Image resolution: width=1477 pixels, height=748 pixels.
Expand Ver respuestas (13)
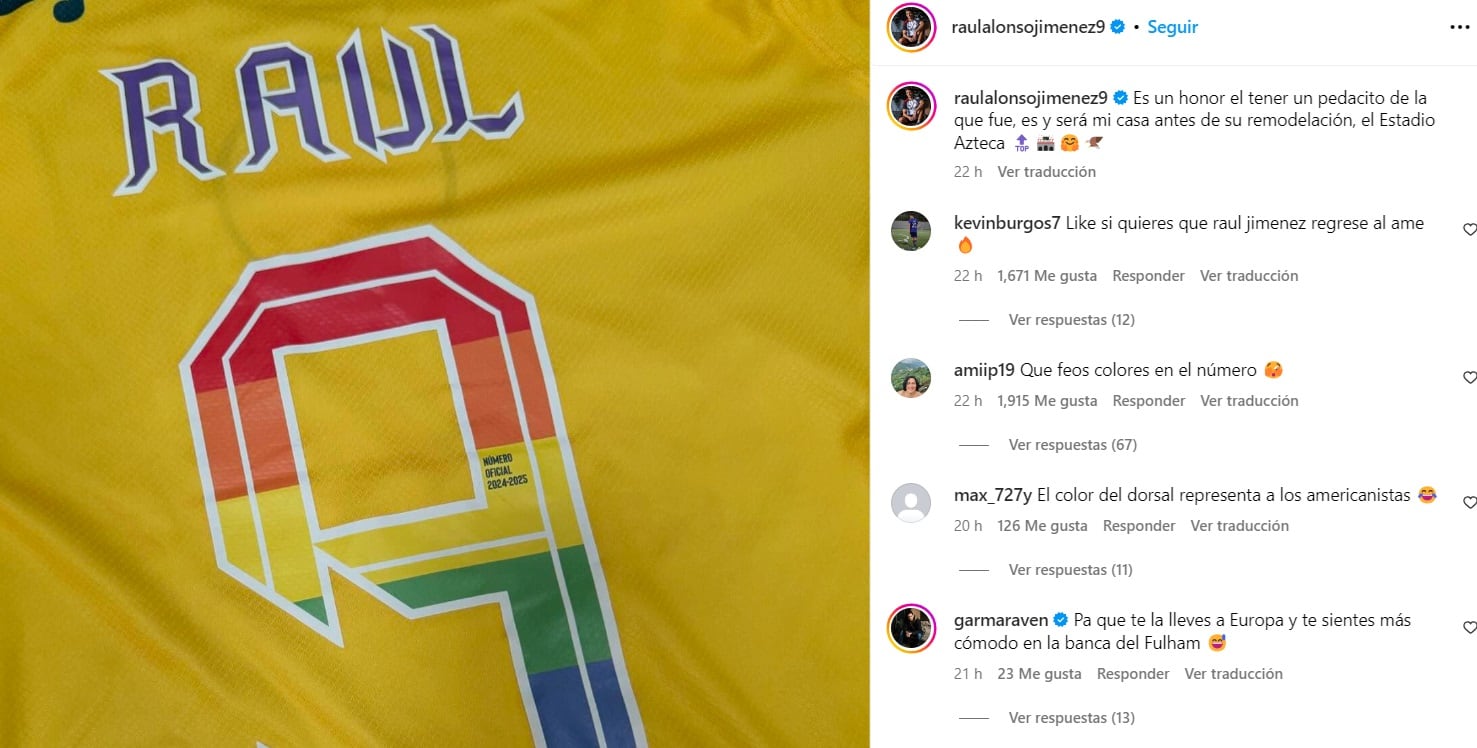(x=1071, y=718)
